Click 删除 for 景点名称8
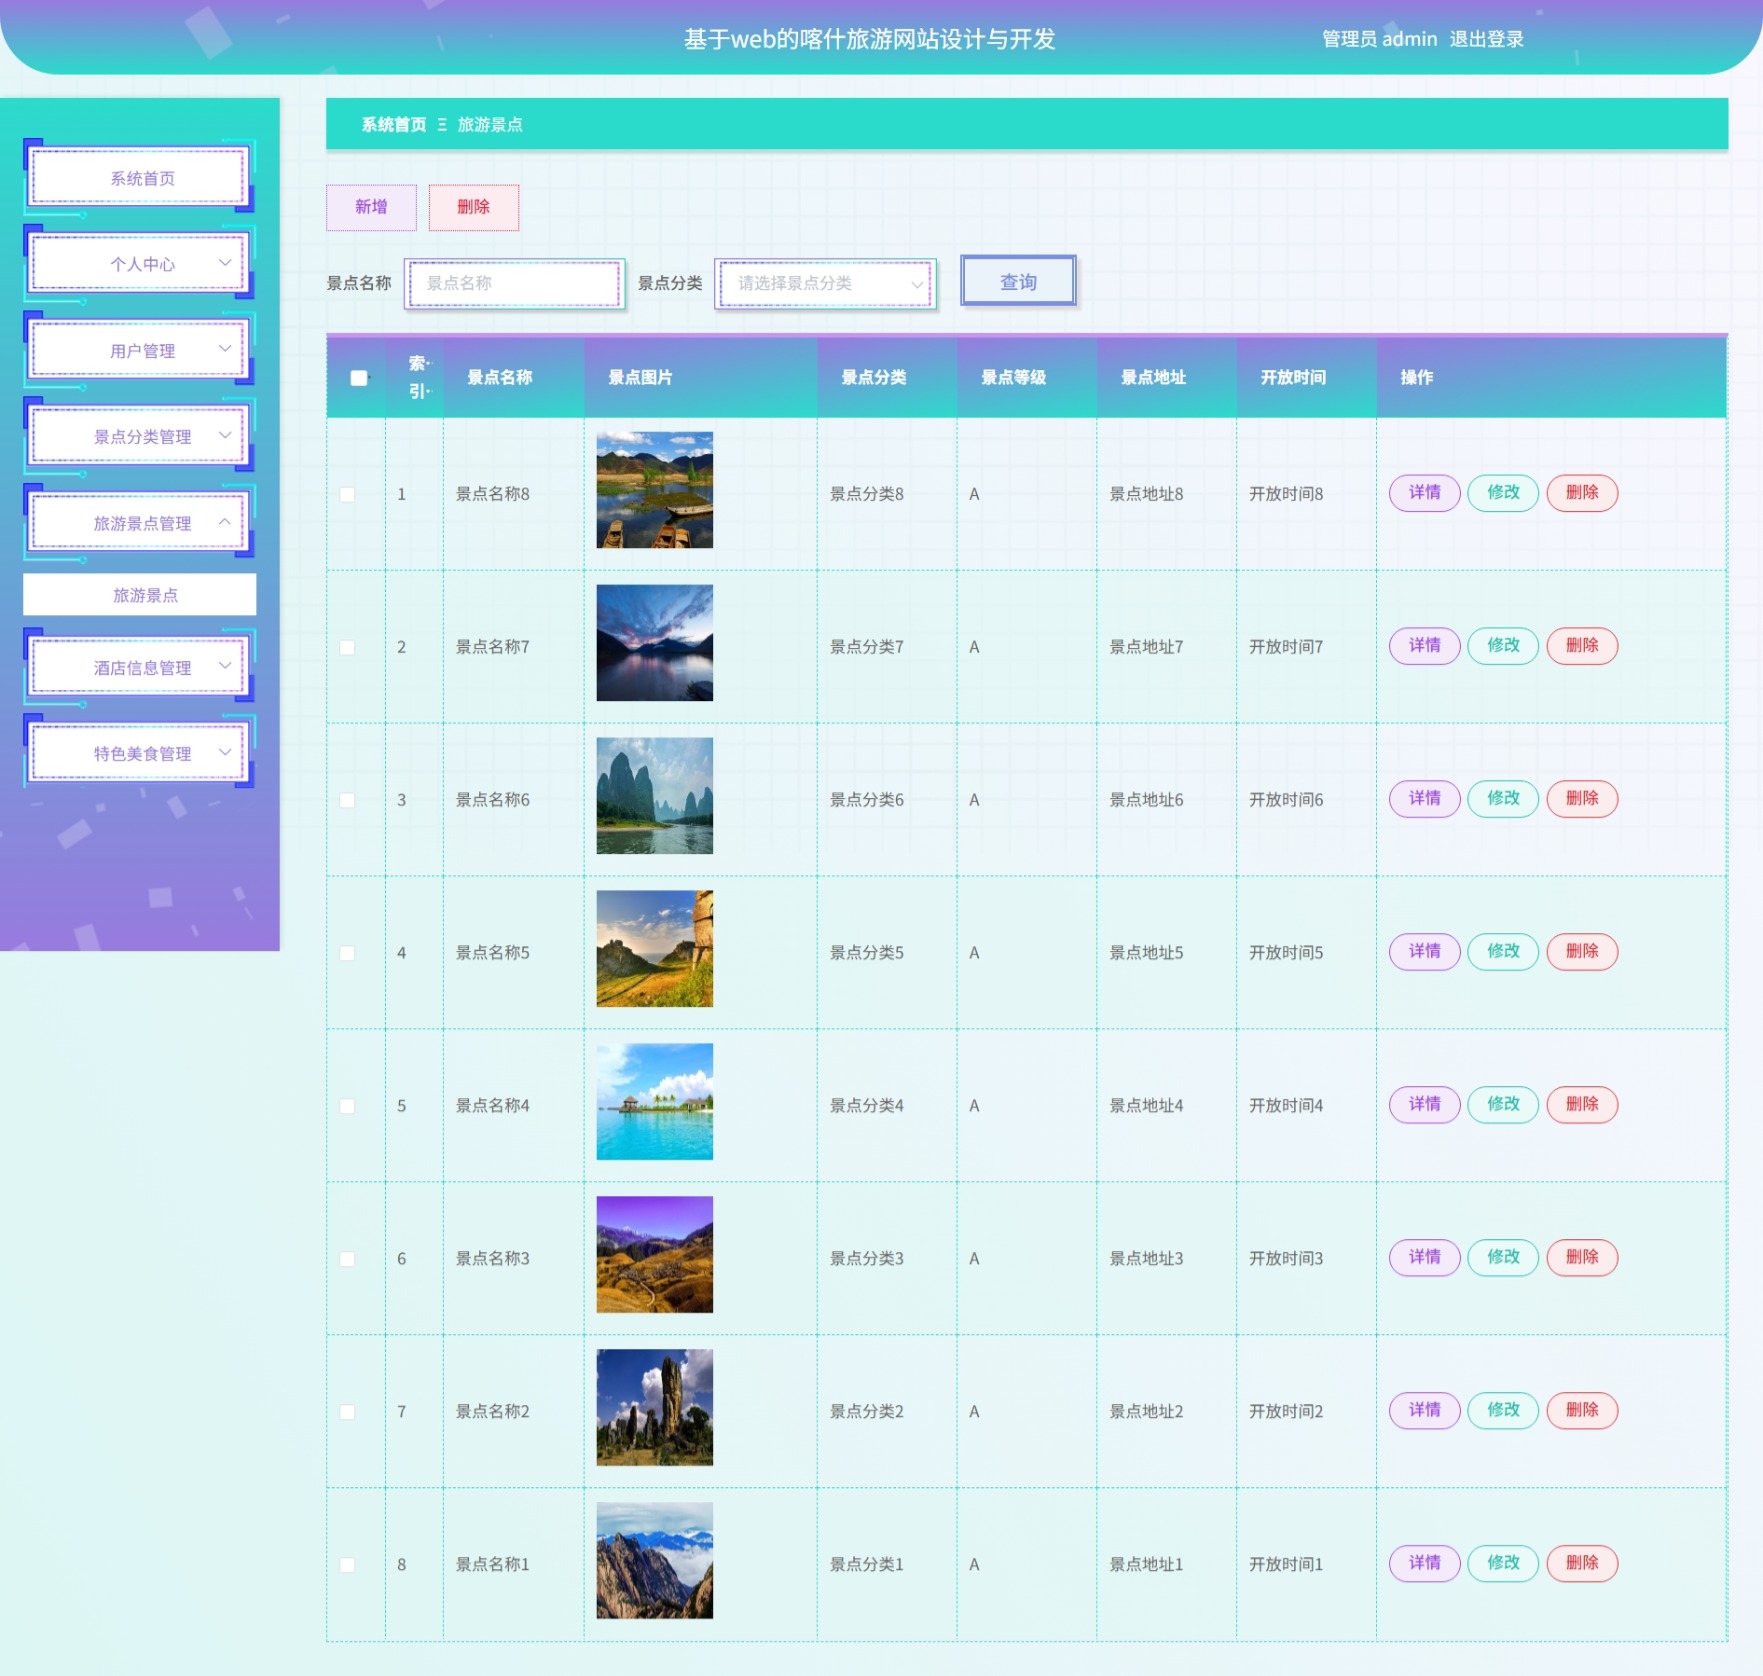 tap(1582, 493)
